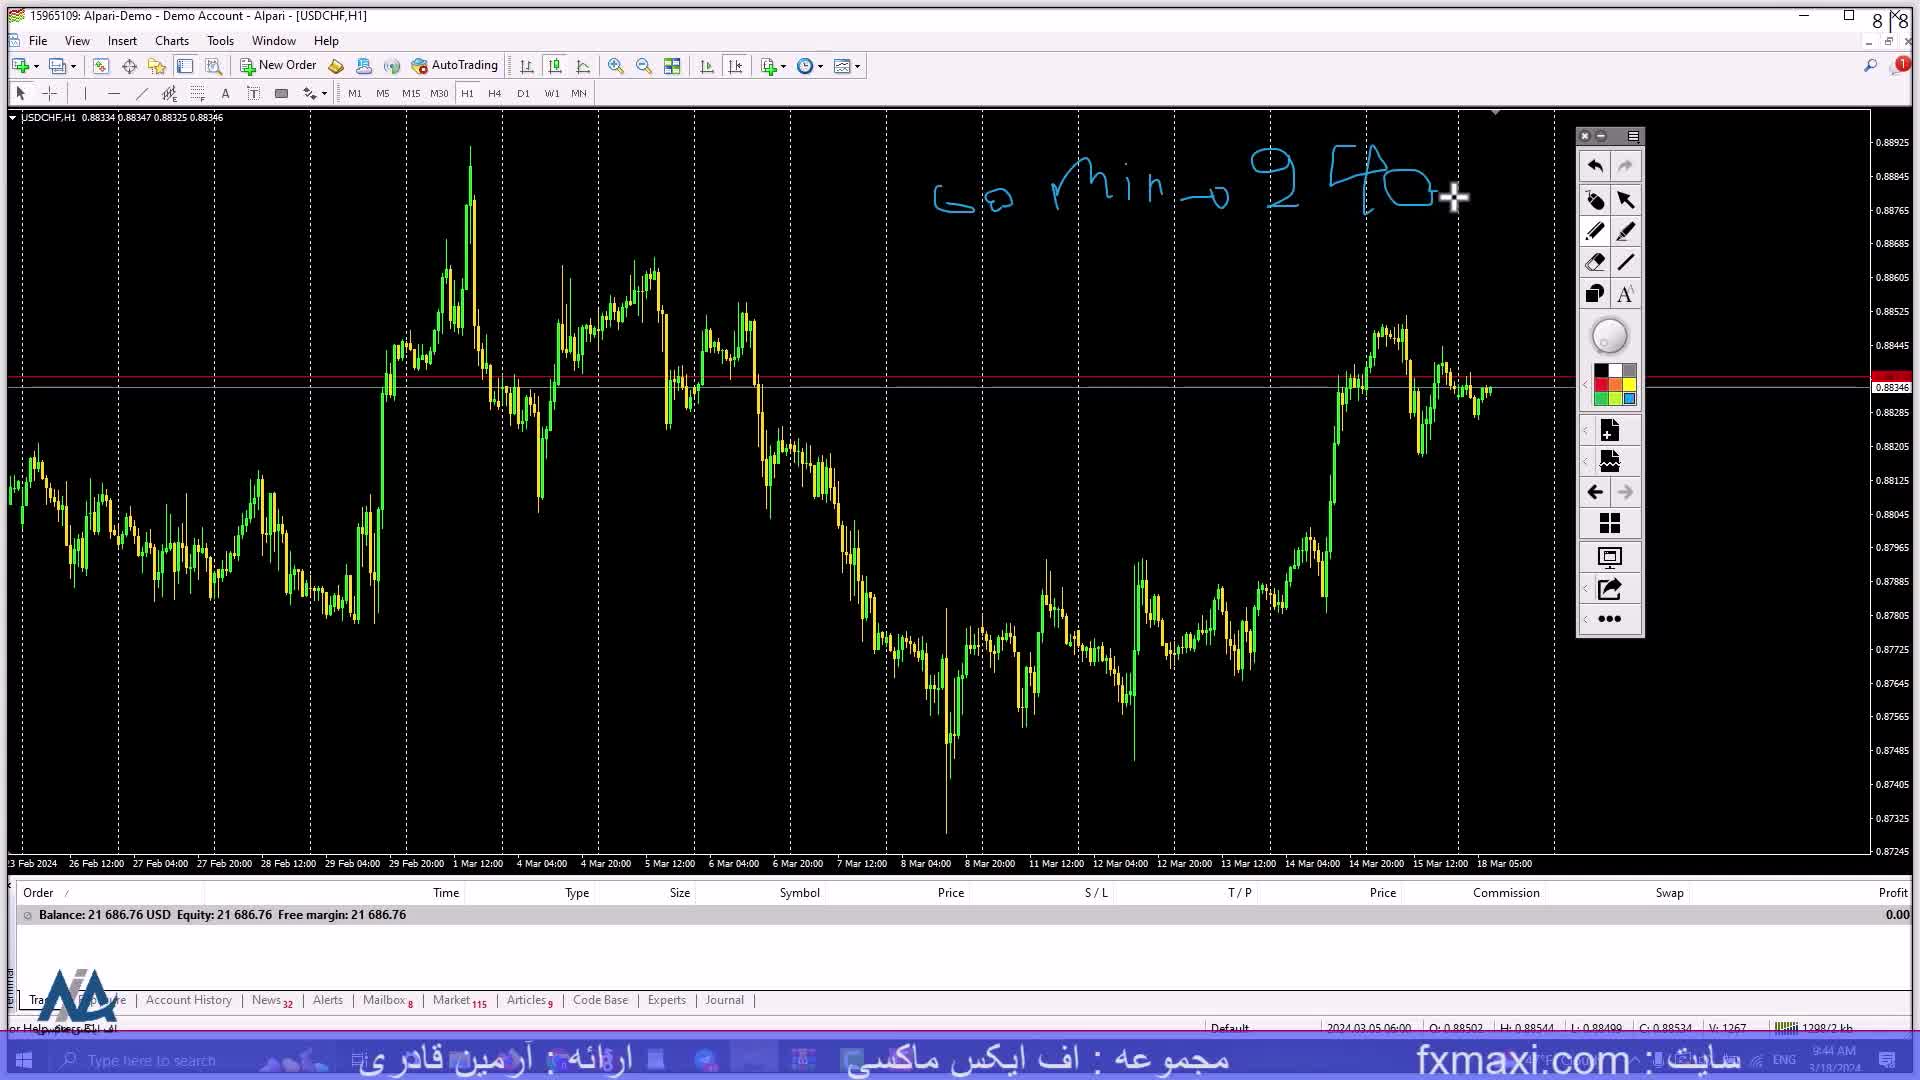Image resolution: width=1920 pixels, height=1080 pixels.
Task: Click the Zoom In chart icon
Action: 616,66
